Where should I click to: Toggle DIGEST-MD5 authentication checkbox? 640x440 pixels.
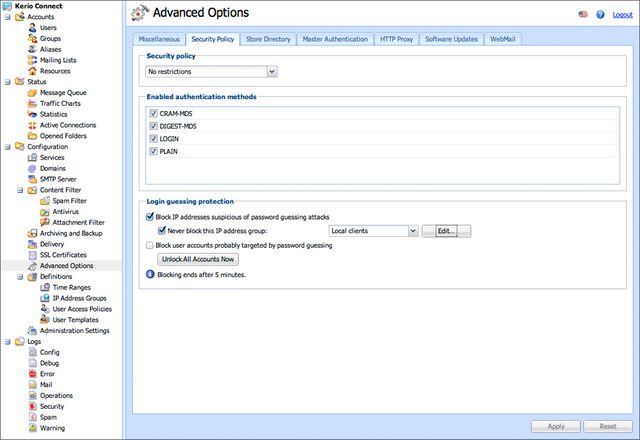click(153, 126)
